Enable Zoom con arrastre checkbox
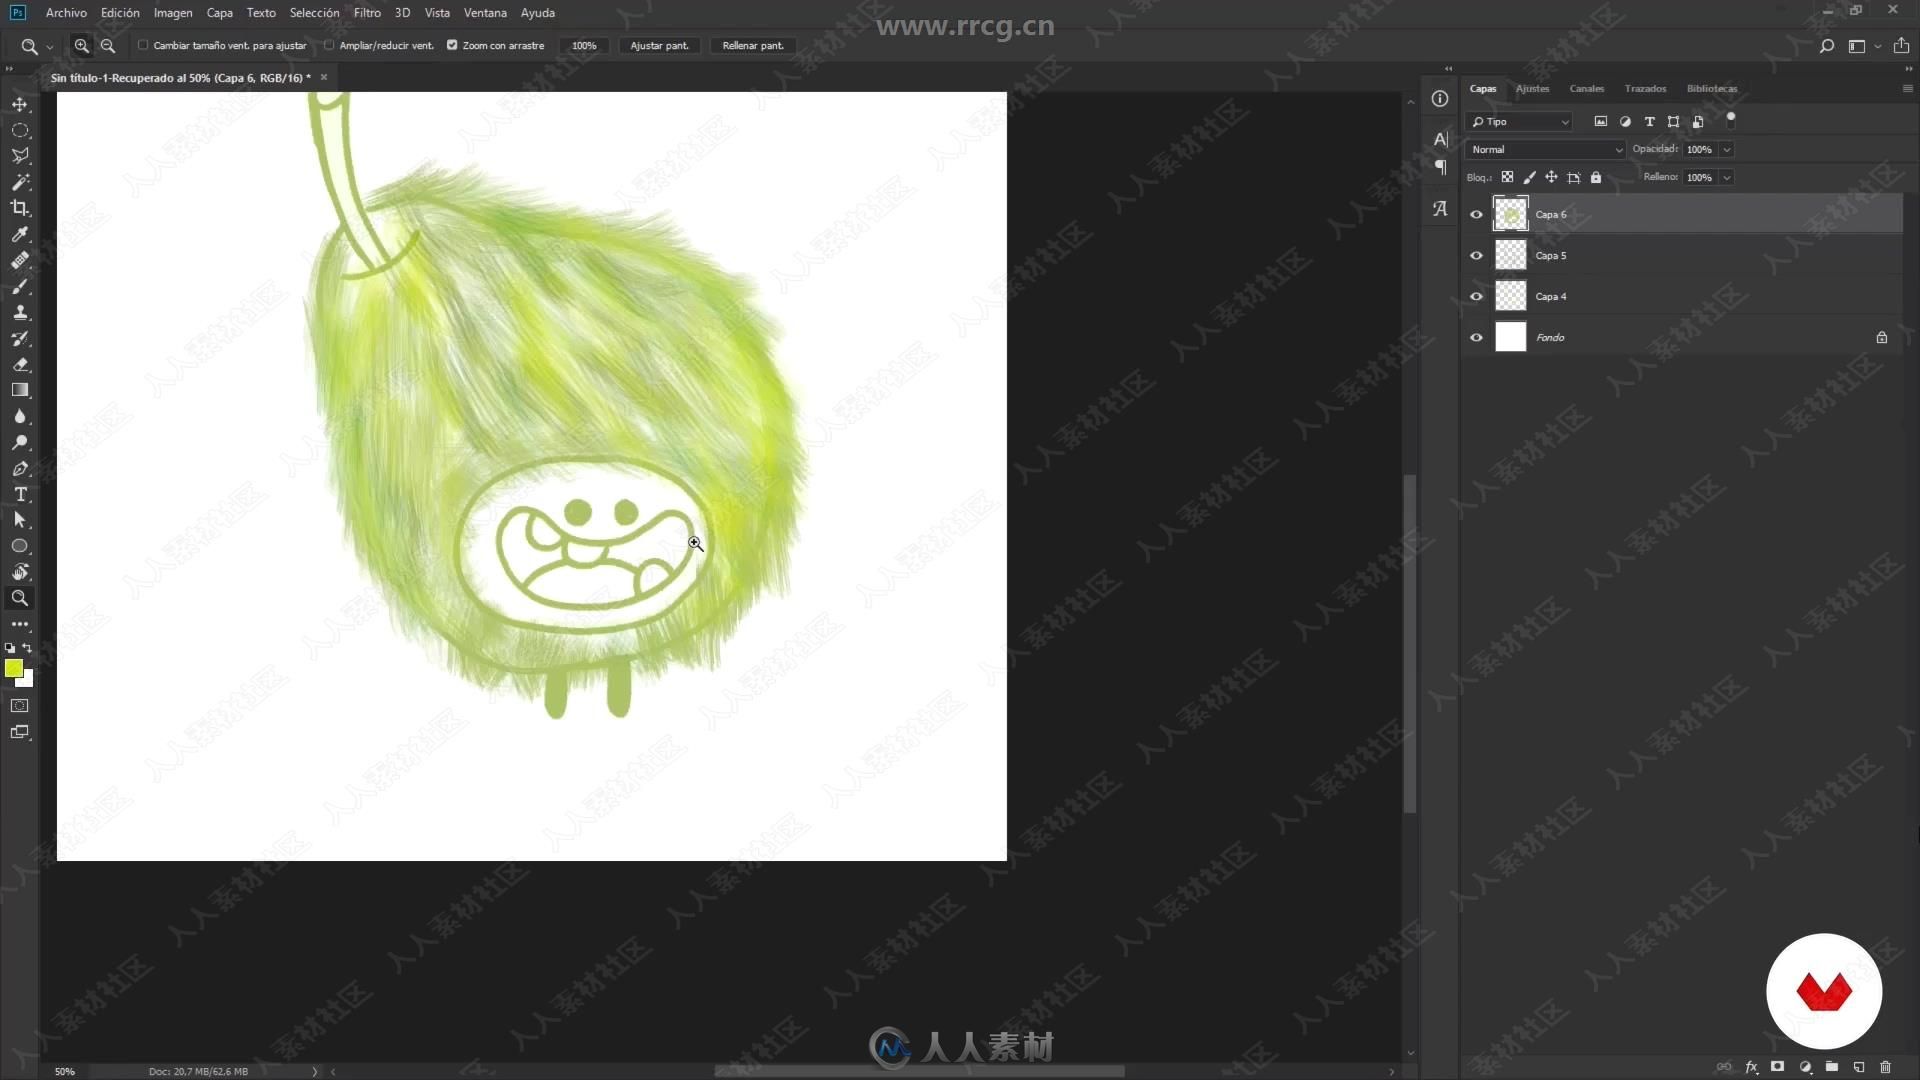The height and width of the screenshot is (1080, 1920). [x=452, y=45]
